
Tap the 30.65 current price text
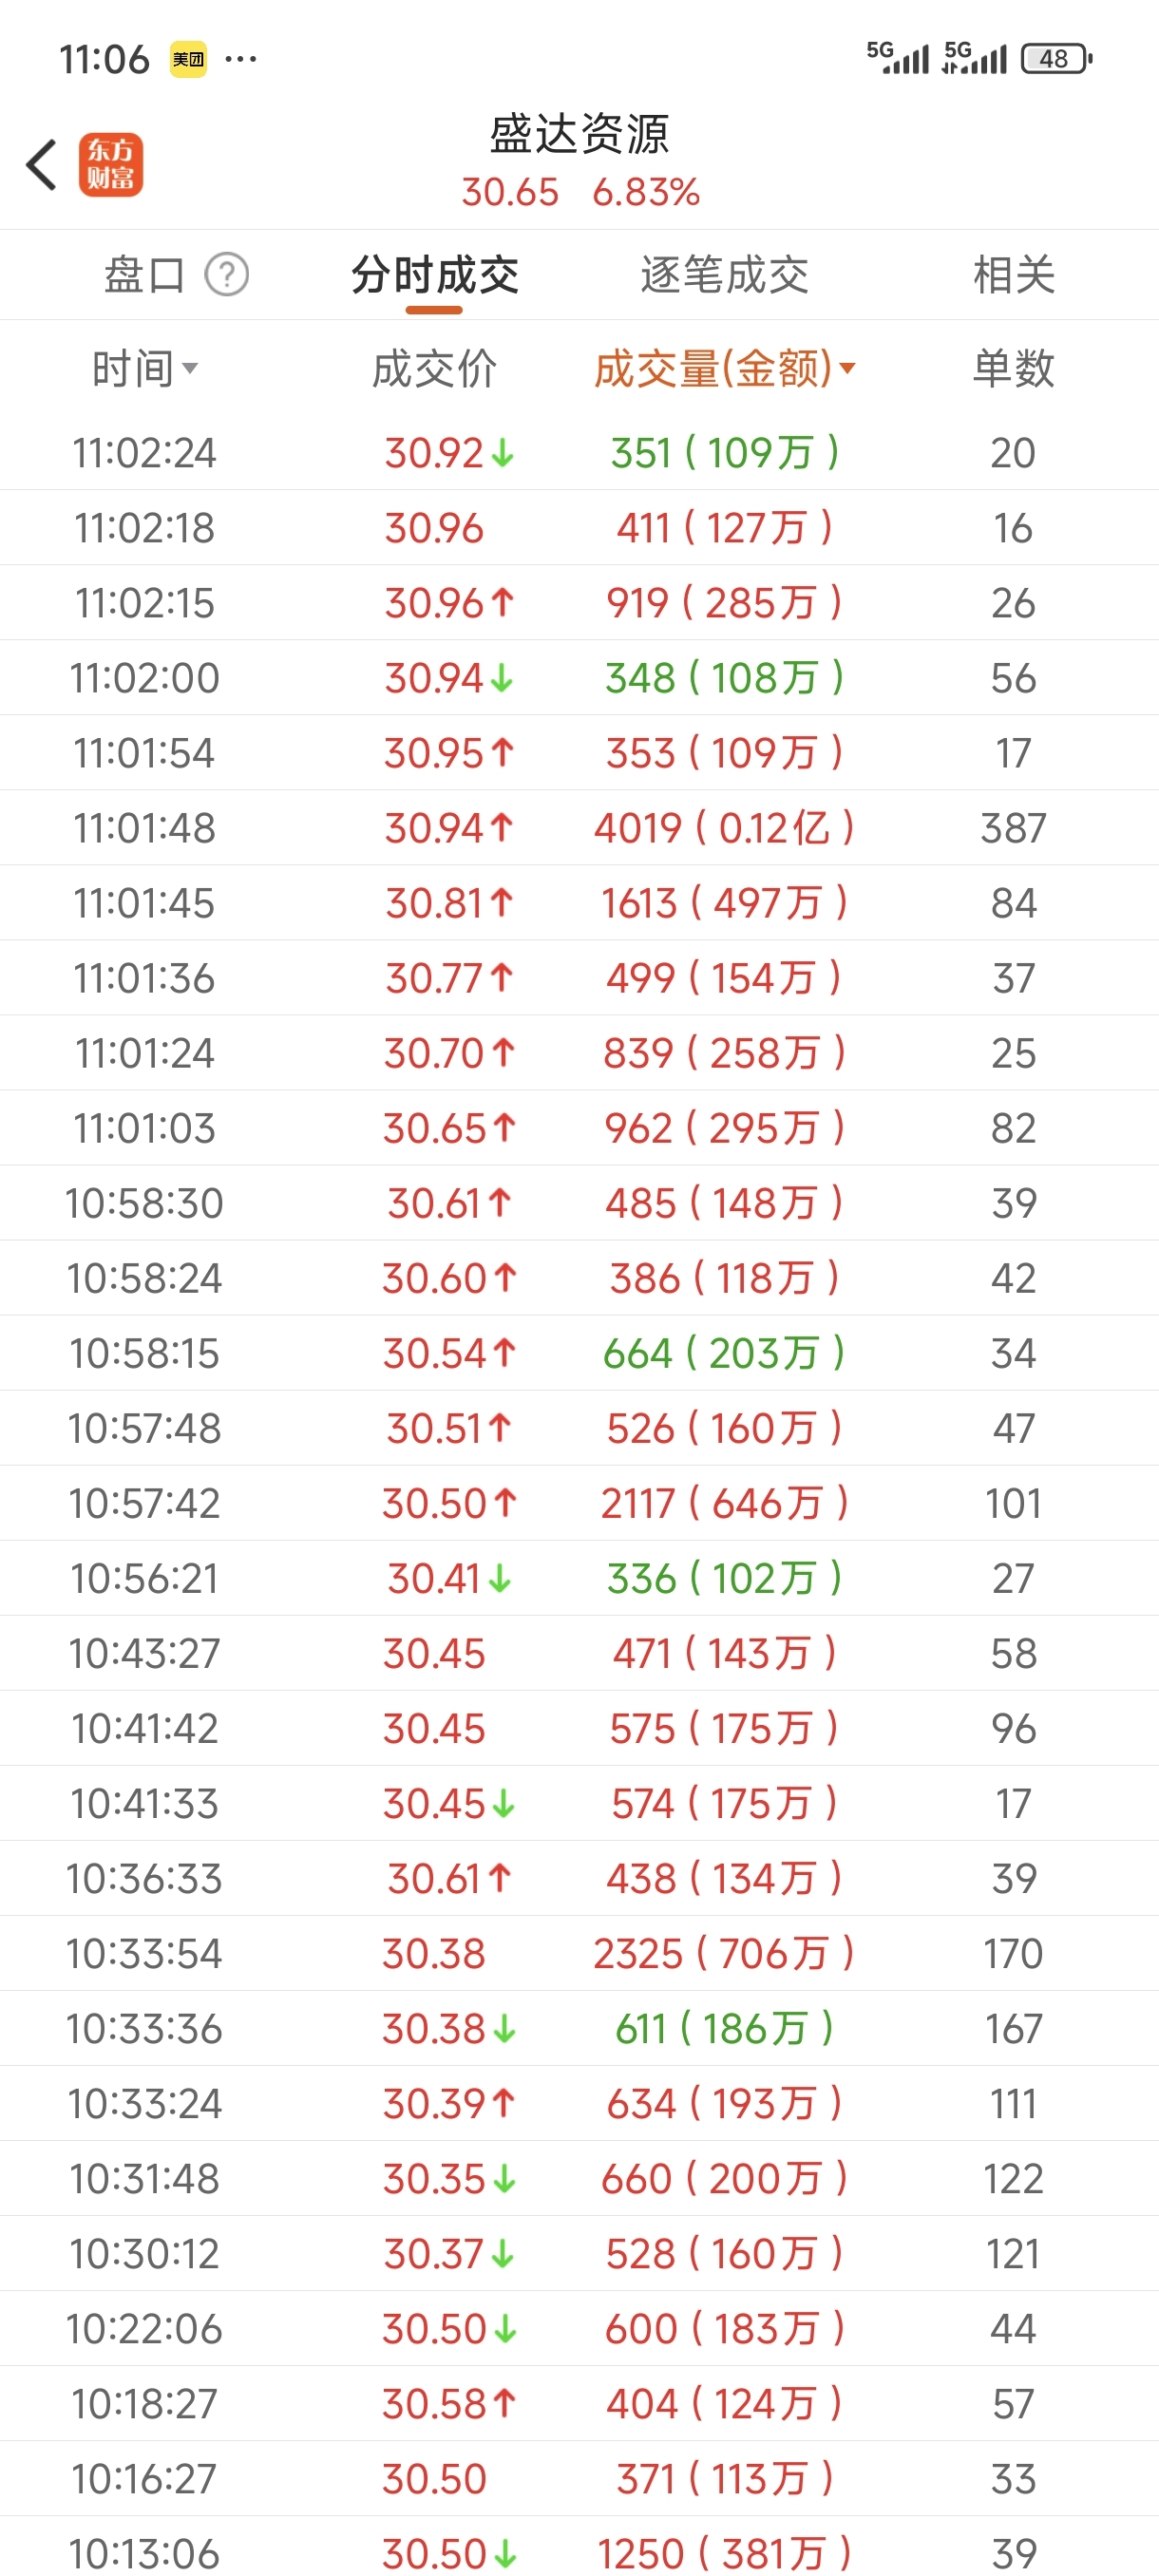[510, 192]
